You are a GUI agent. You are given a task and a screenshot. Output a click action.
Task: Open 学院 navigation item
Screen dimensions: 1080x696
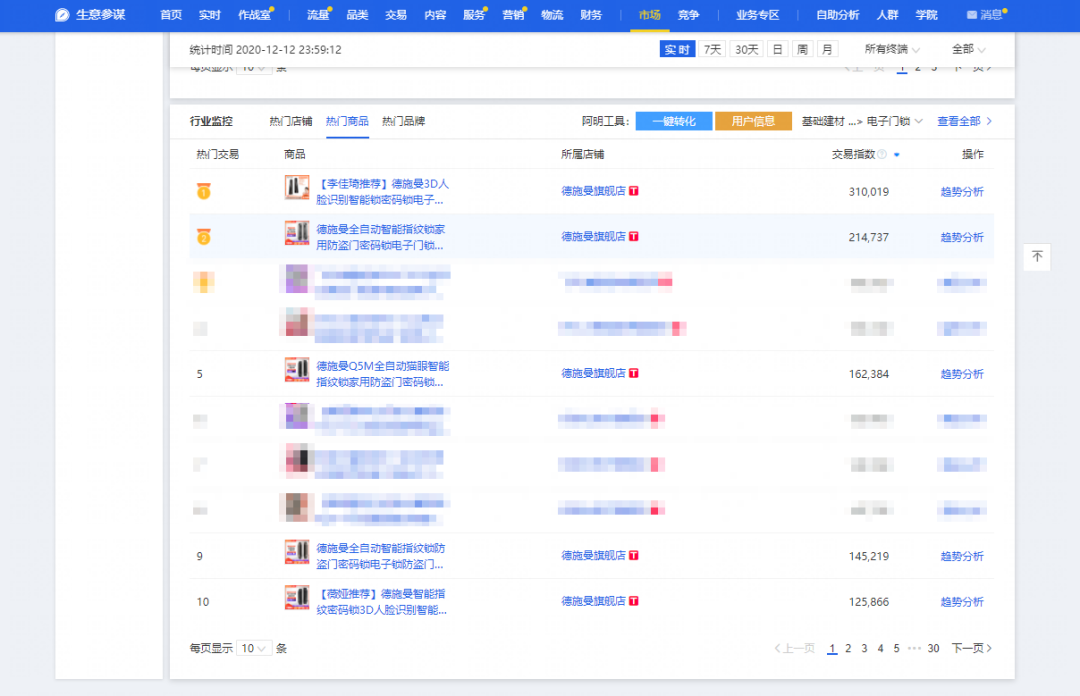coord(926,15)
